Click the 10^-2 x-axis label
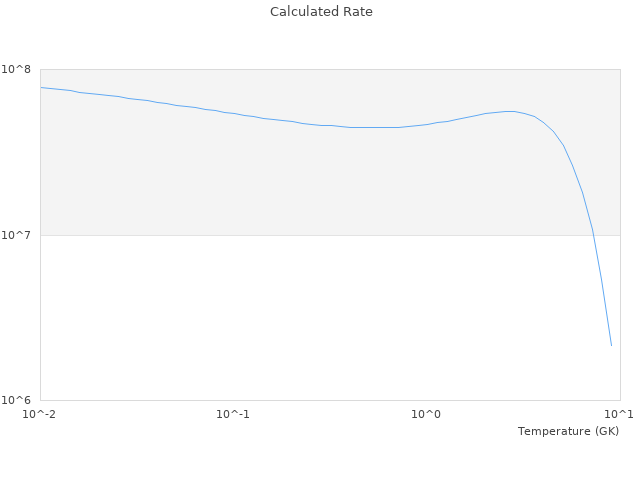 tap(40, 415)
